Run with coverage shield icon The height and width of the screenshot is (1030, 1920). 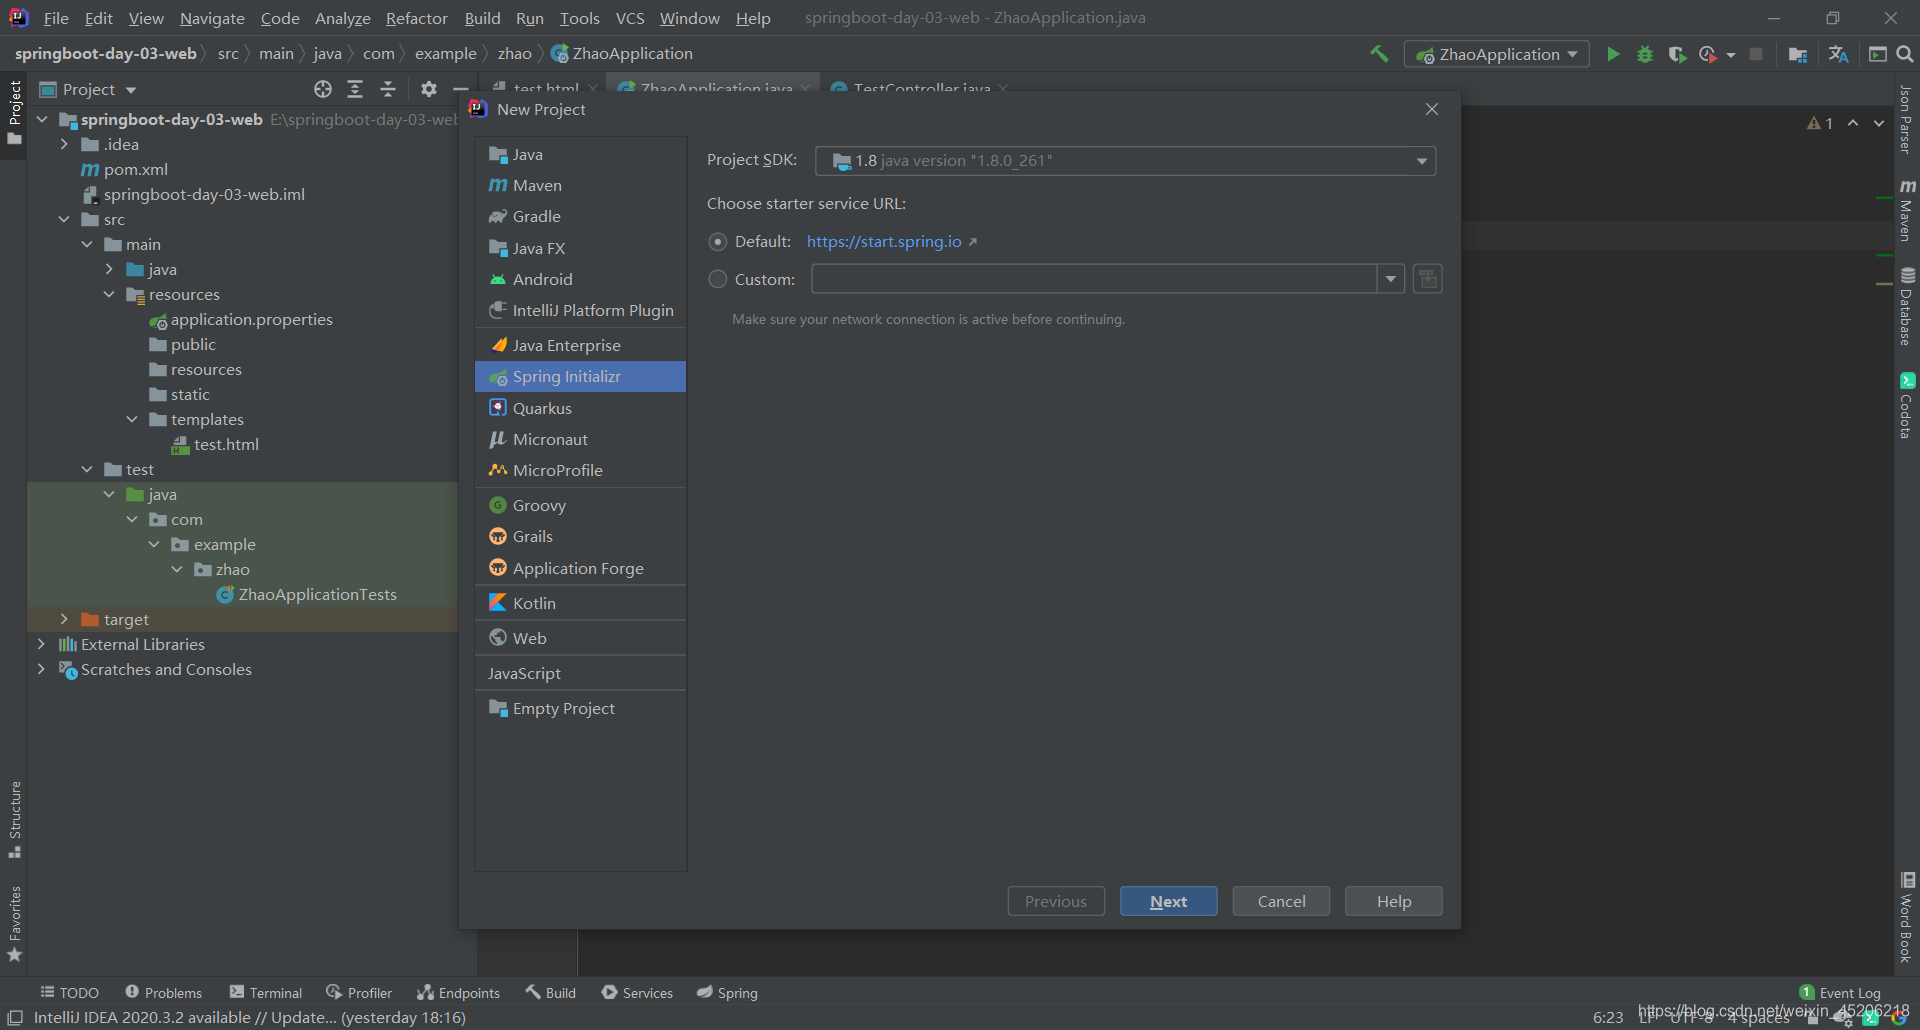tap(1677, 54)
